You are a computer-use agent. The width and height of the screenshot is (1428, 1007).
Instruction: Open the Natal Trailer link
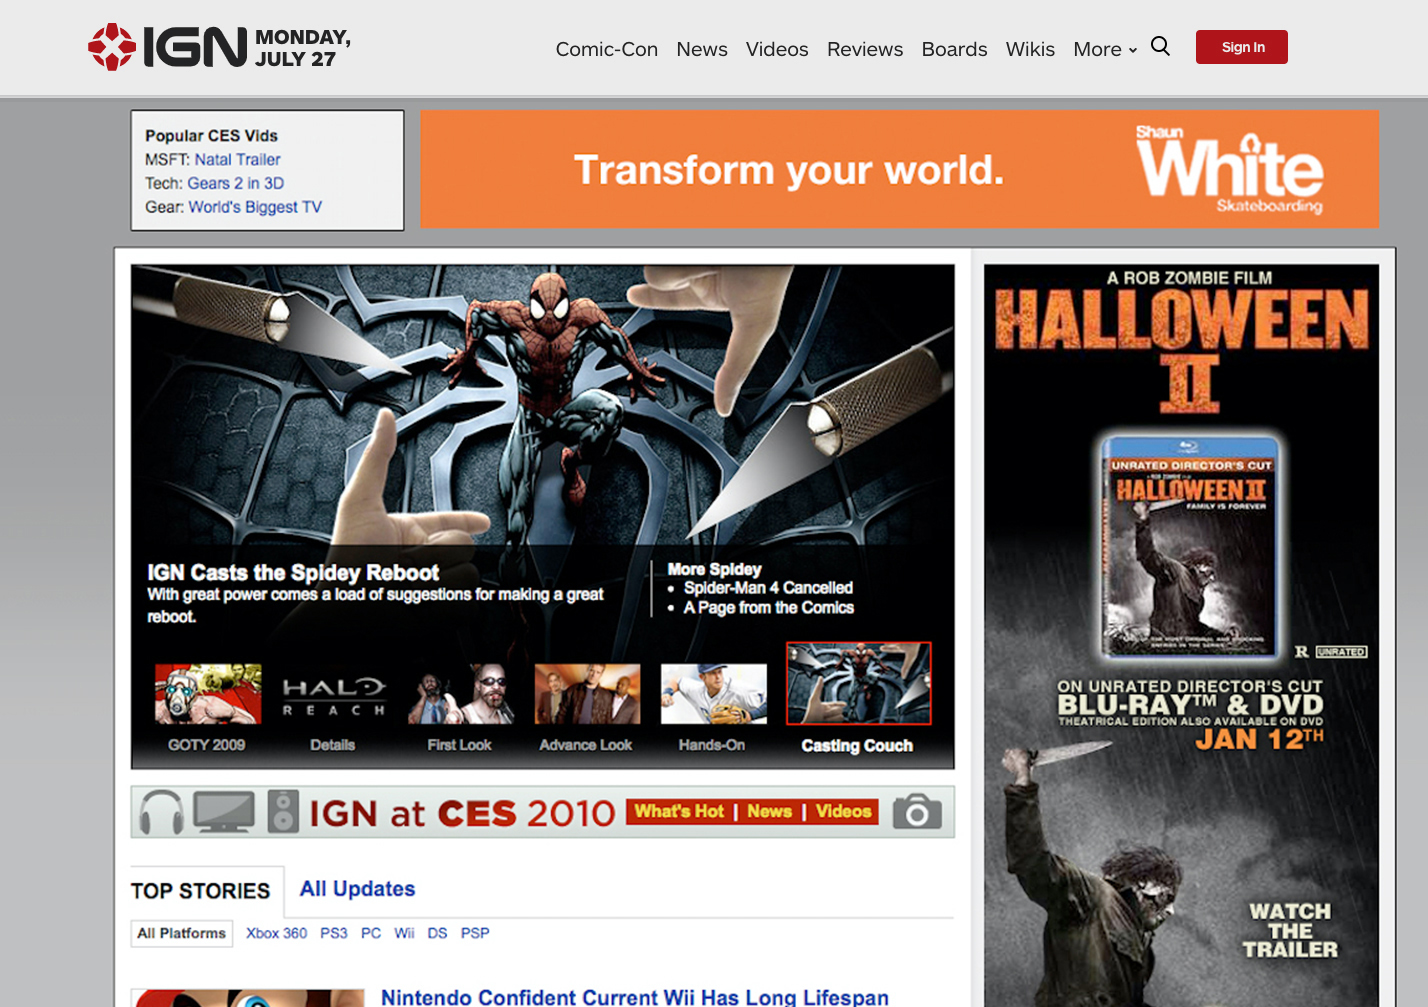pos(237,159)
